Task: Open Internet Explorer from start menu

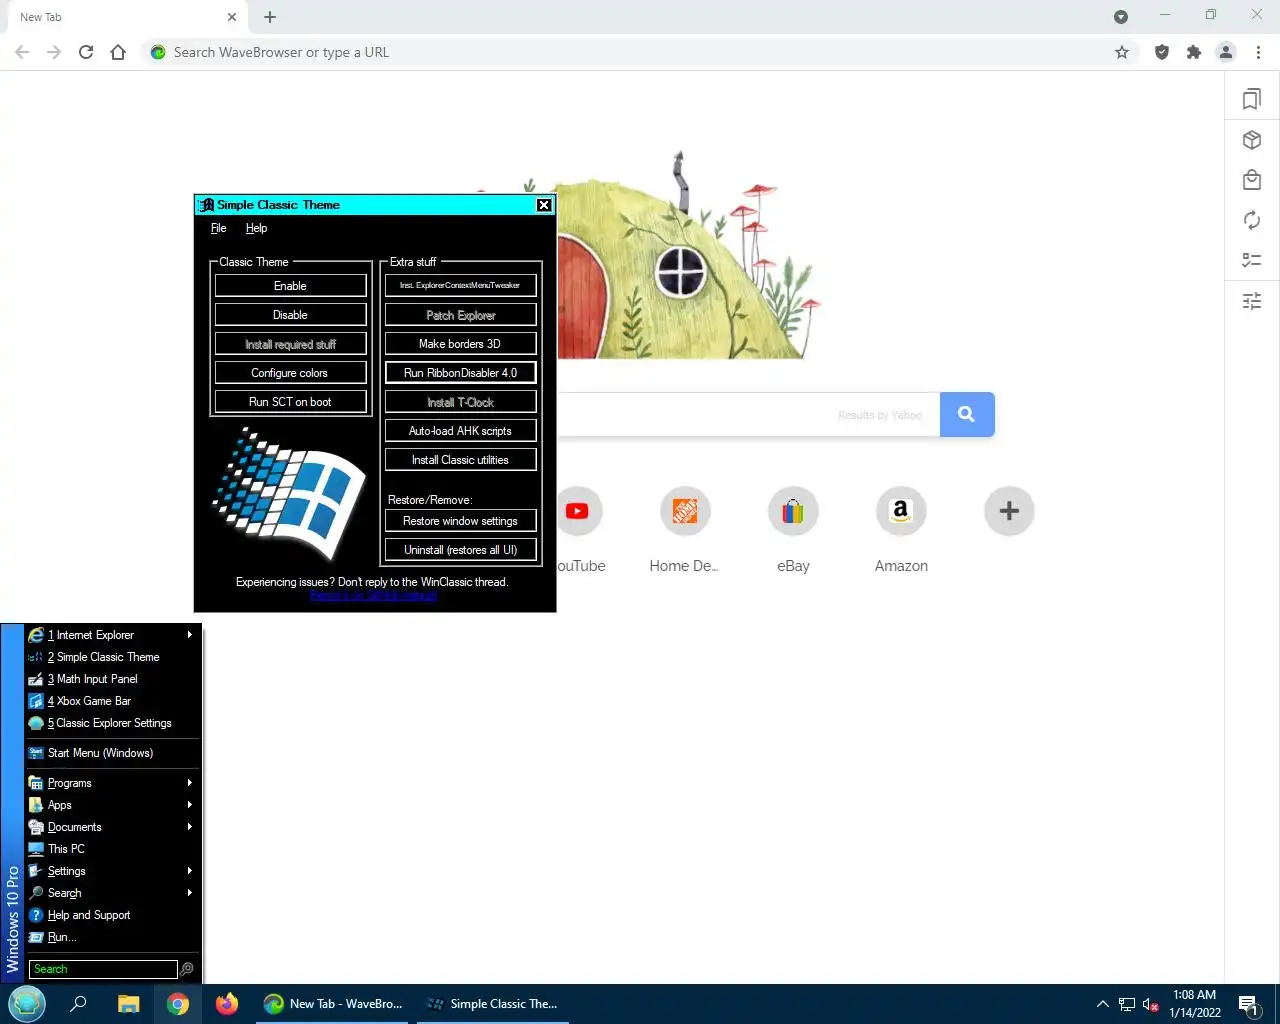Action: [111, 635]
